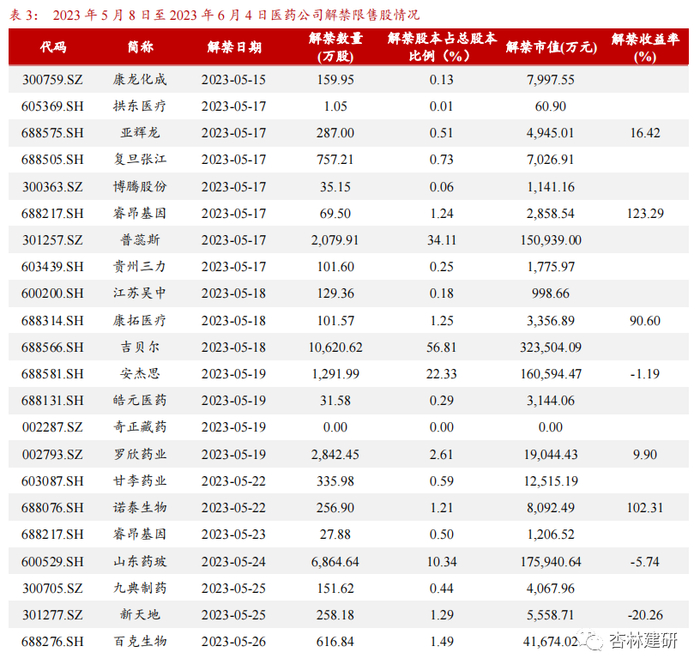Select the 9.90 yield value

(645, 454)
